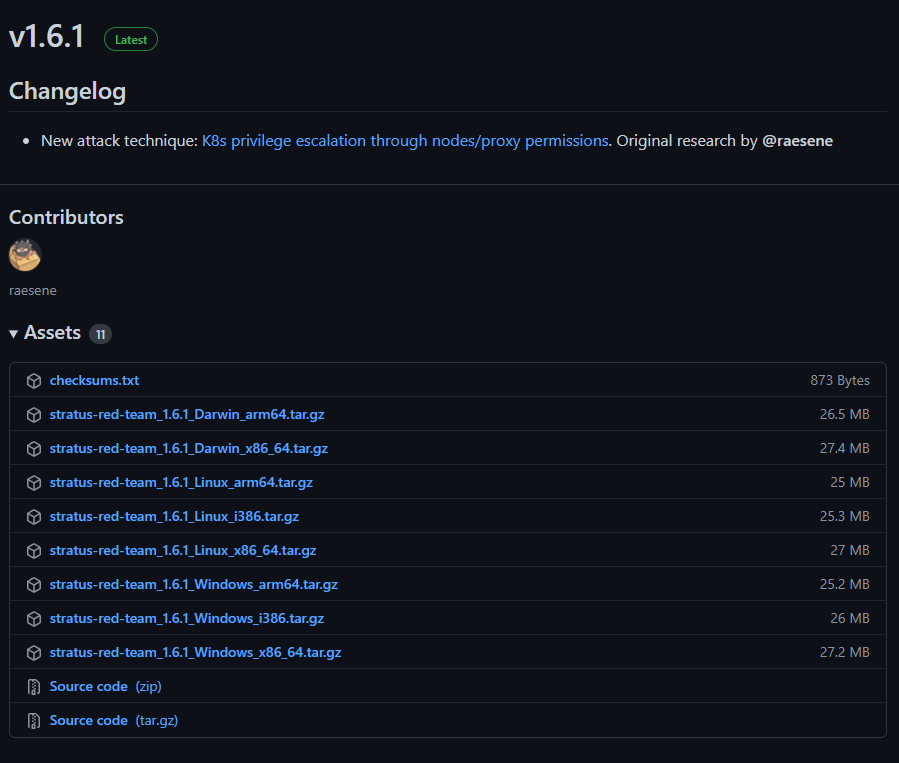This screenshot has height=763, width=899.
Task: Download stratus-red-team_1.6.1_Windows_arm64.tar.gz
Action: coord(194,584)
